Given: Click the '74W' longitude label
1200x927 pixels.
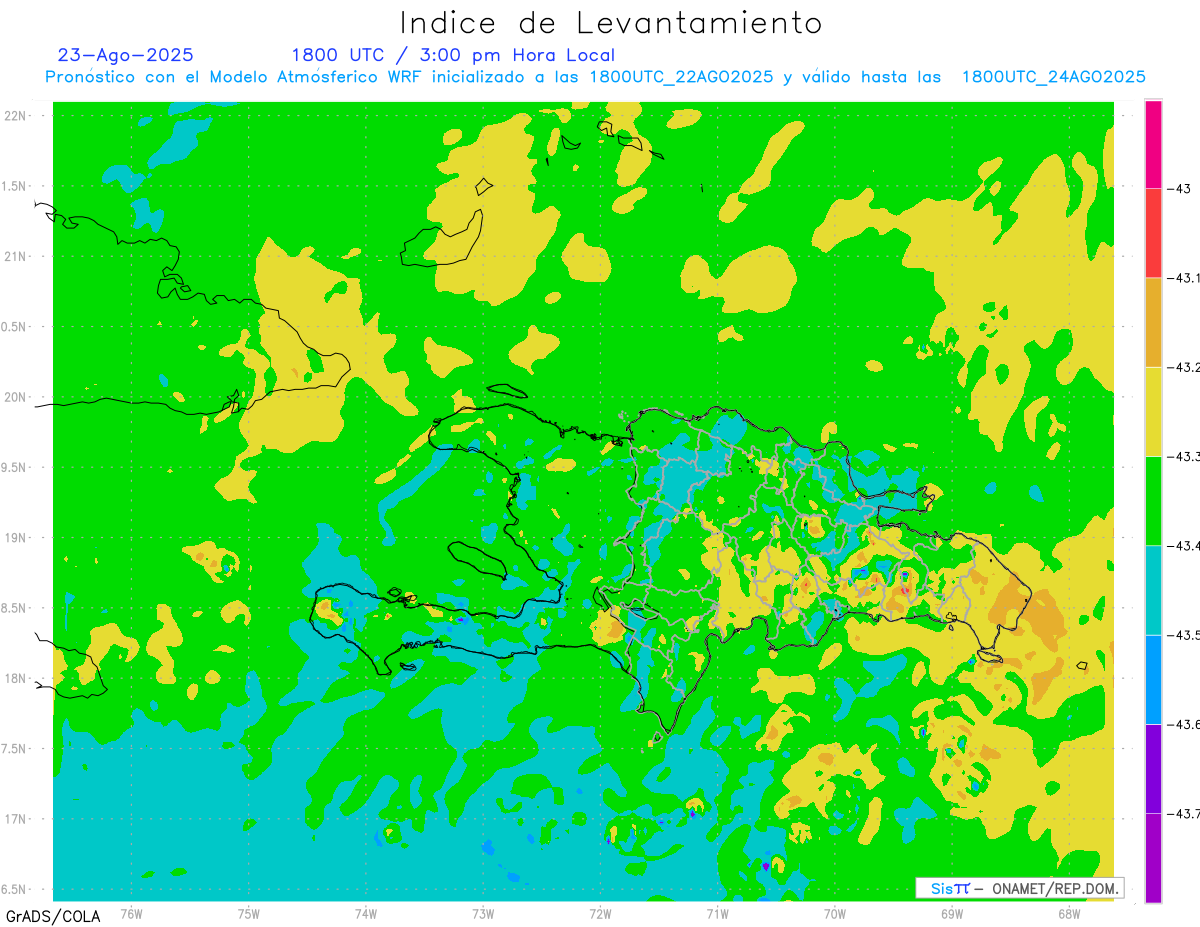Looking at the screenshot, I should point(366,913).
